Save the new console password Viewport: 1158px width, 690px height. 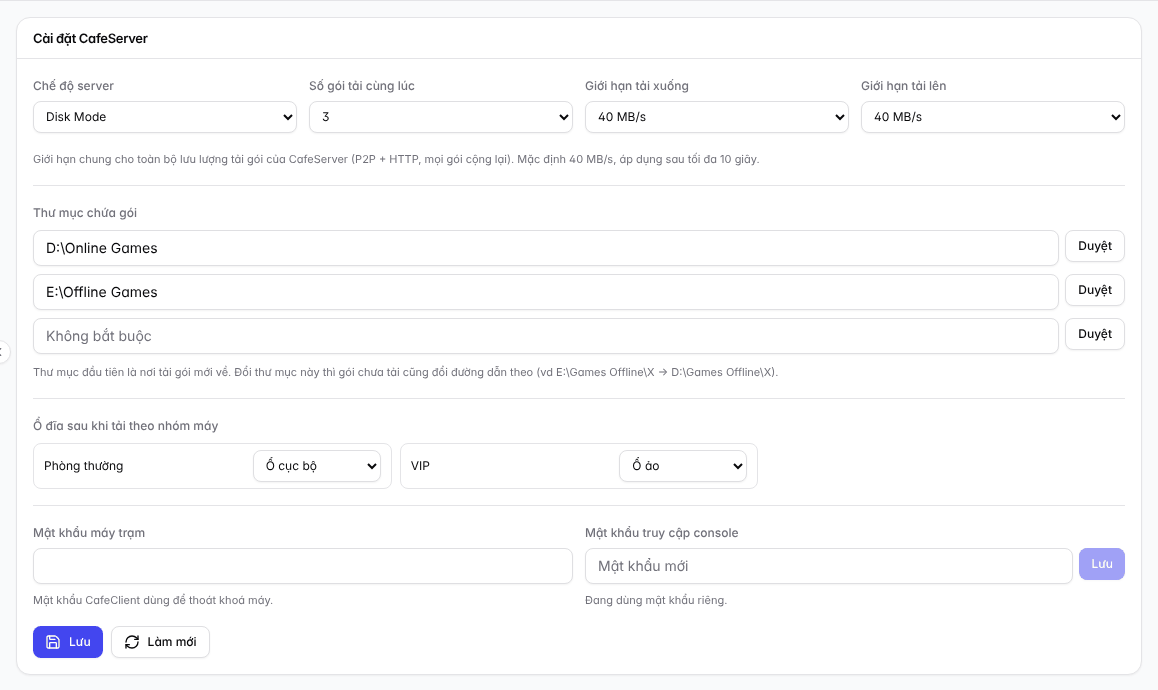(1102, 564)
